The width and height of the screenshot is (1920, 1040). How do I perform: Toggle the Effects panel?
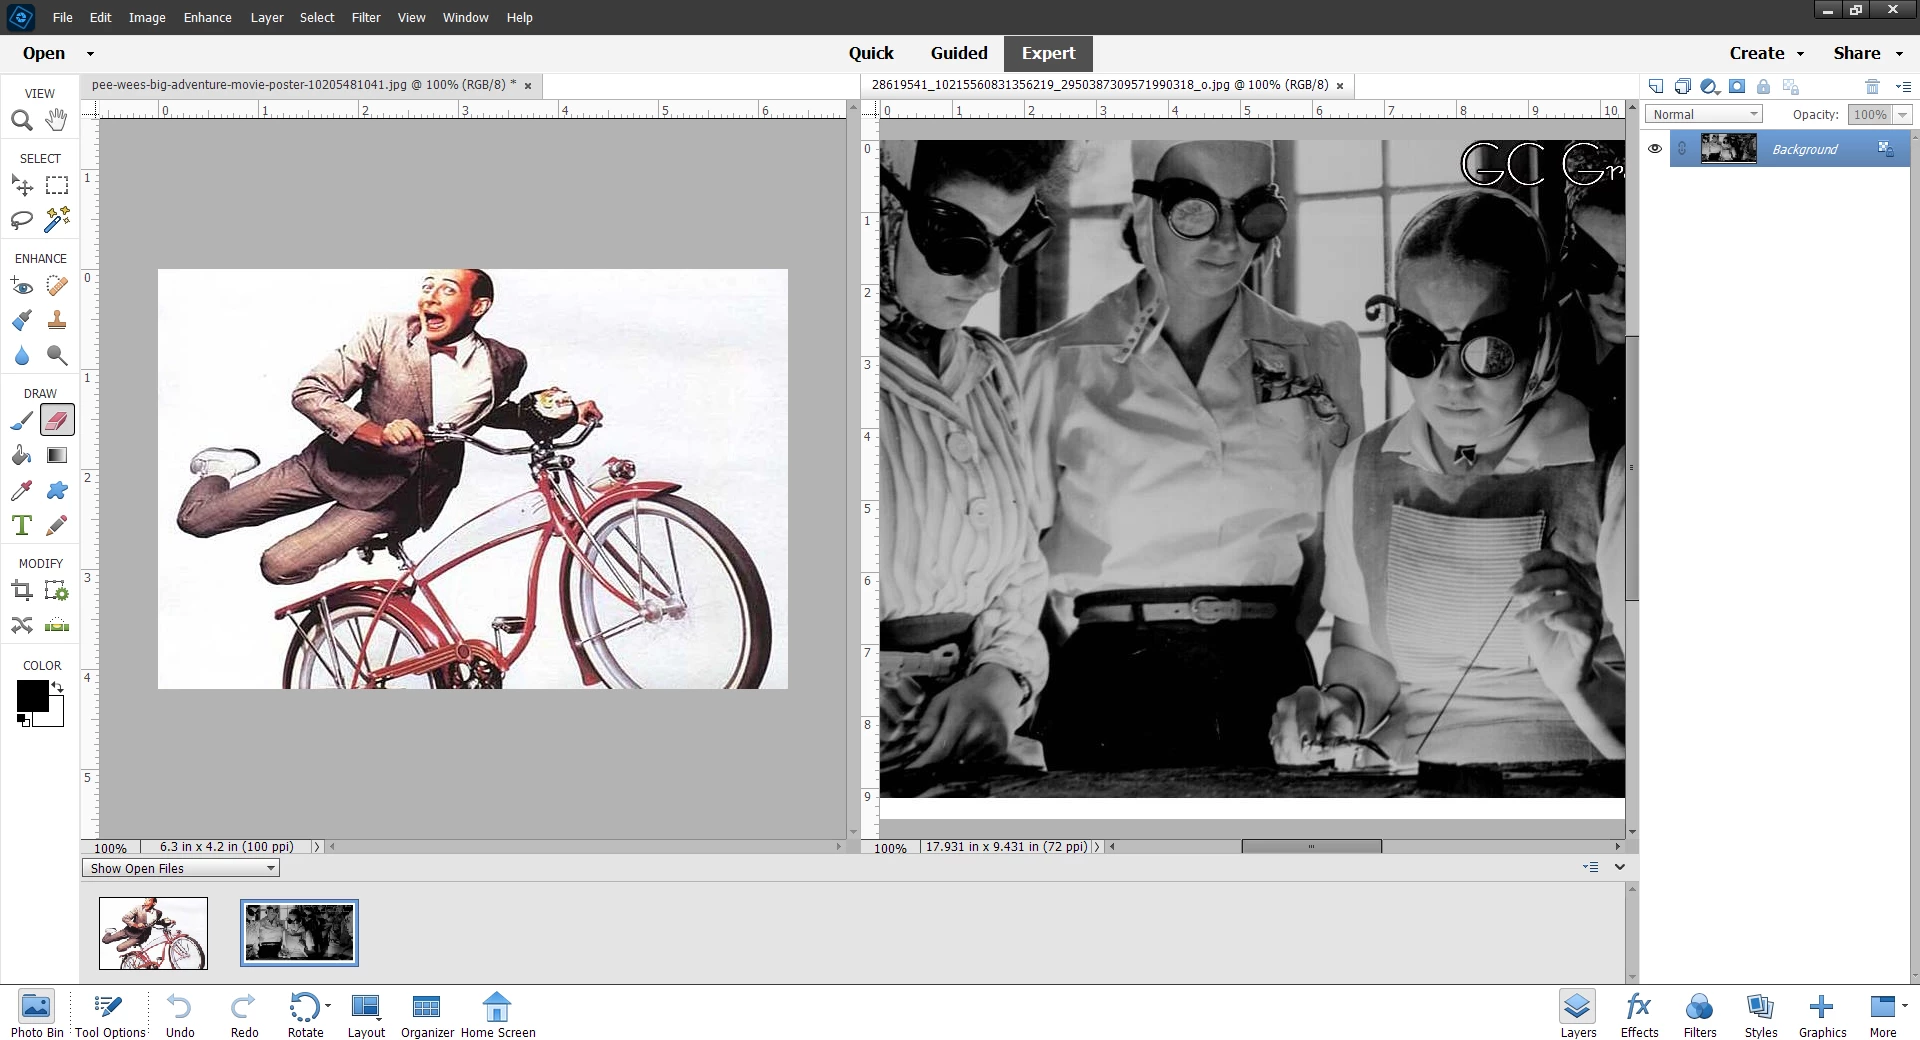pyautogui.click(x=1639, y=1015)
